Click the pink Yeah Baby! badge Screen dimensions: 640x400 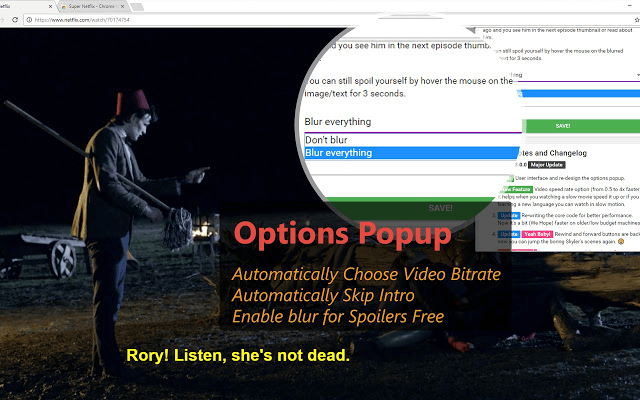click(x=538, y=234)
